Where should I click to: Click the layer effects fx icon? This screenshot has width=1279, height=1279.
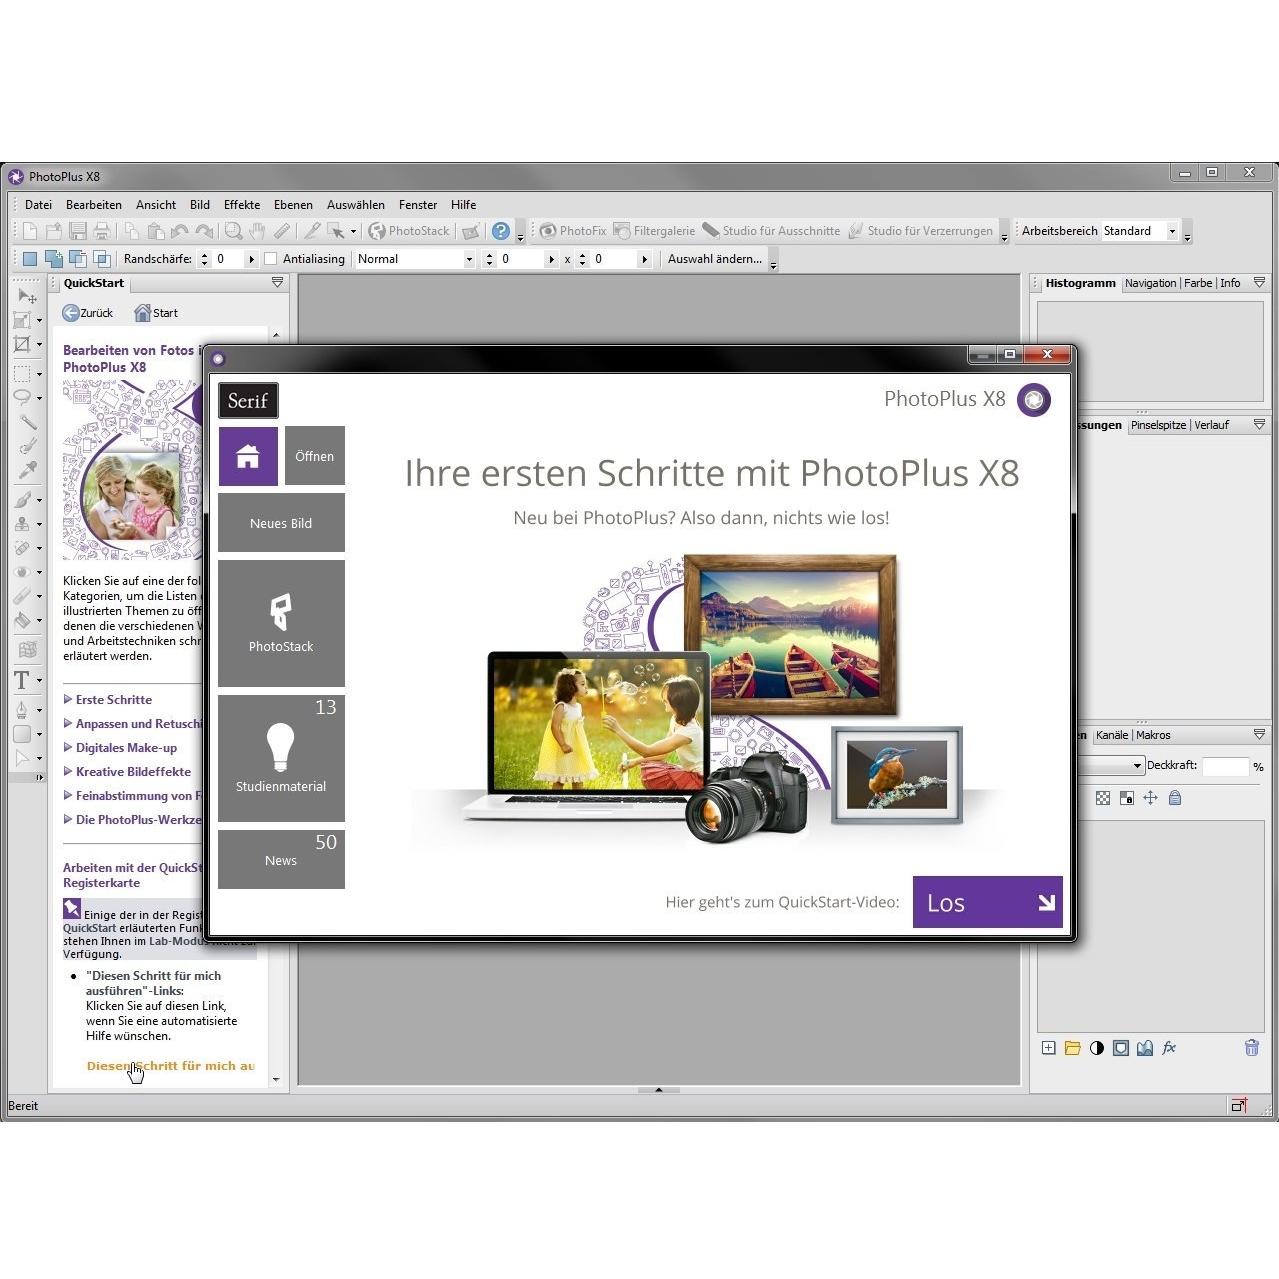pyautogui.click(x=1169, y=1048)
